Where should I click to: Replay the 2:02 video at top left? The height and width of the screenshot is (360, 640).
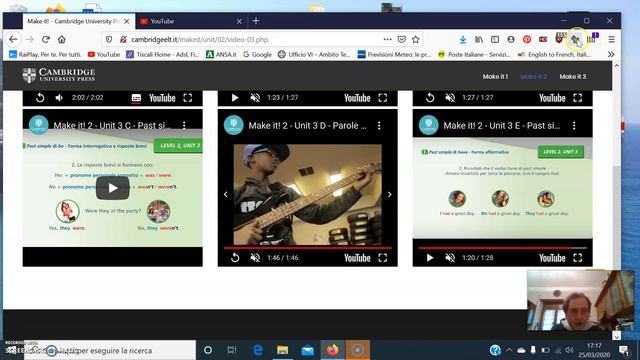(x=40, y=98)
